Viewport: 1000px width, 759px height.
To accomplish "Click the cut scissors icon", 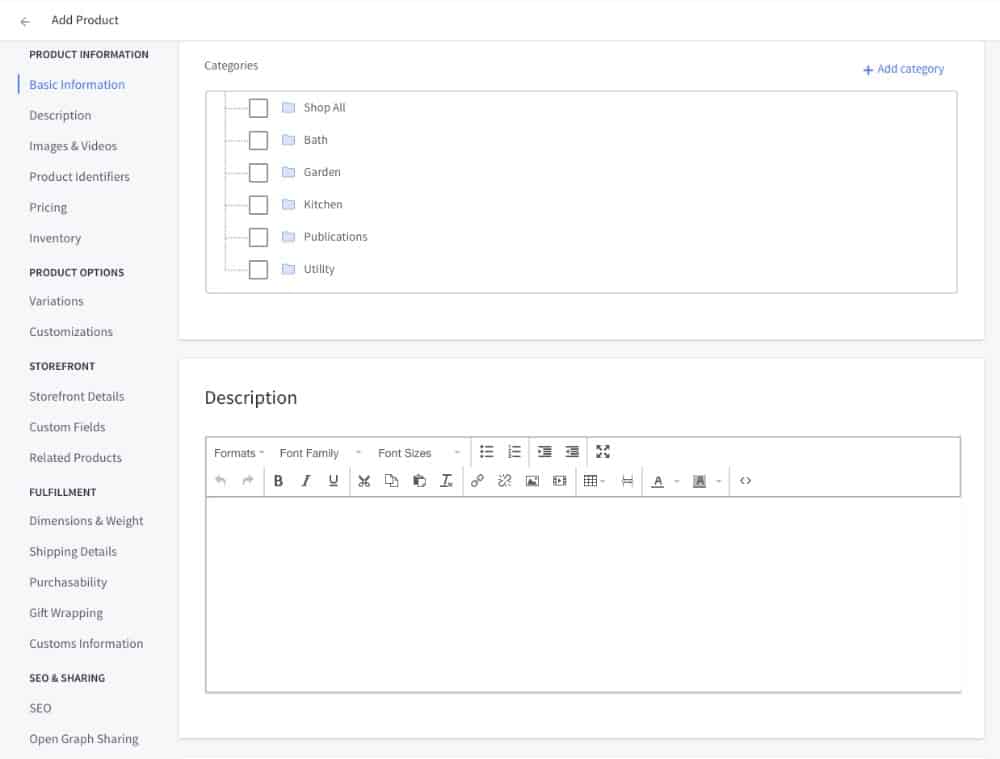I will [364, 481].
